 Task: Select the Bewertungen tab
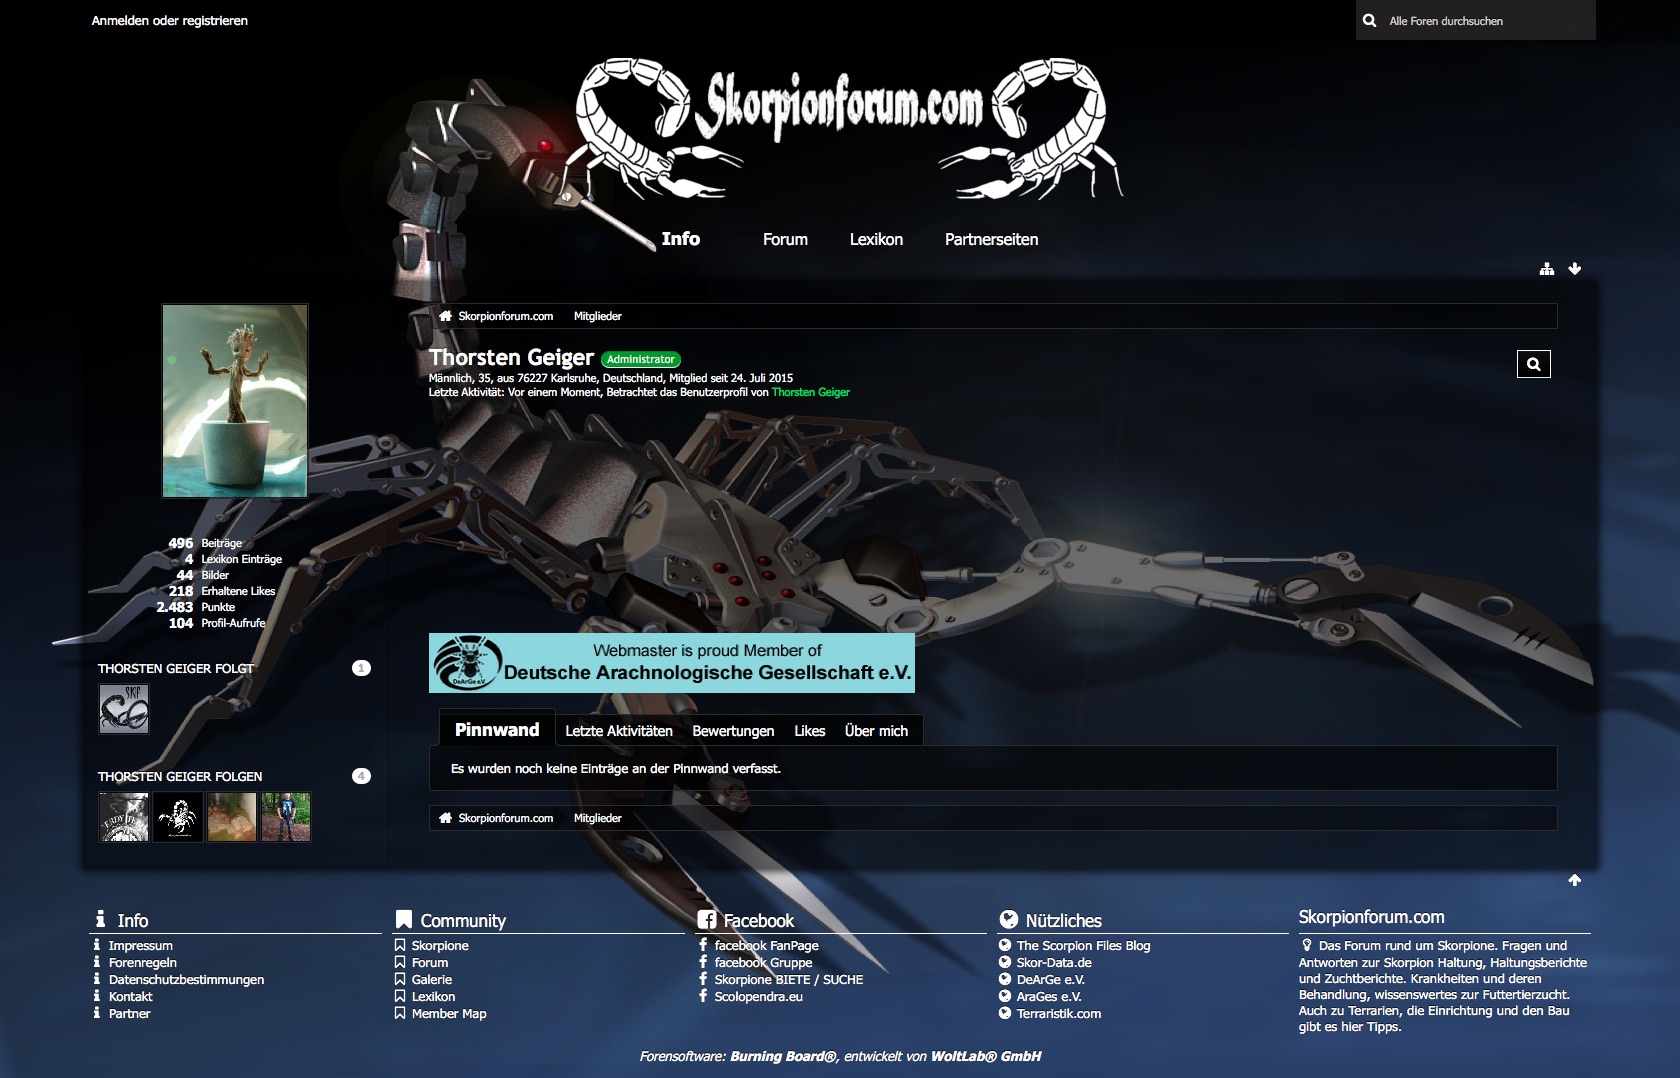click(733, 731)
